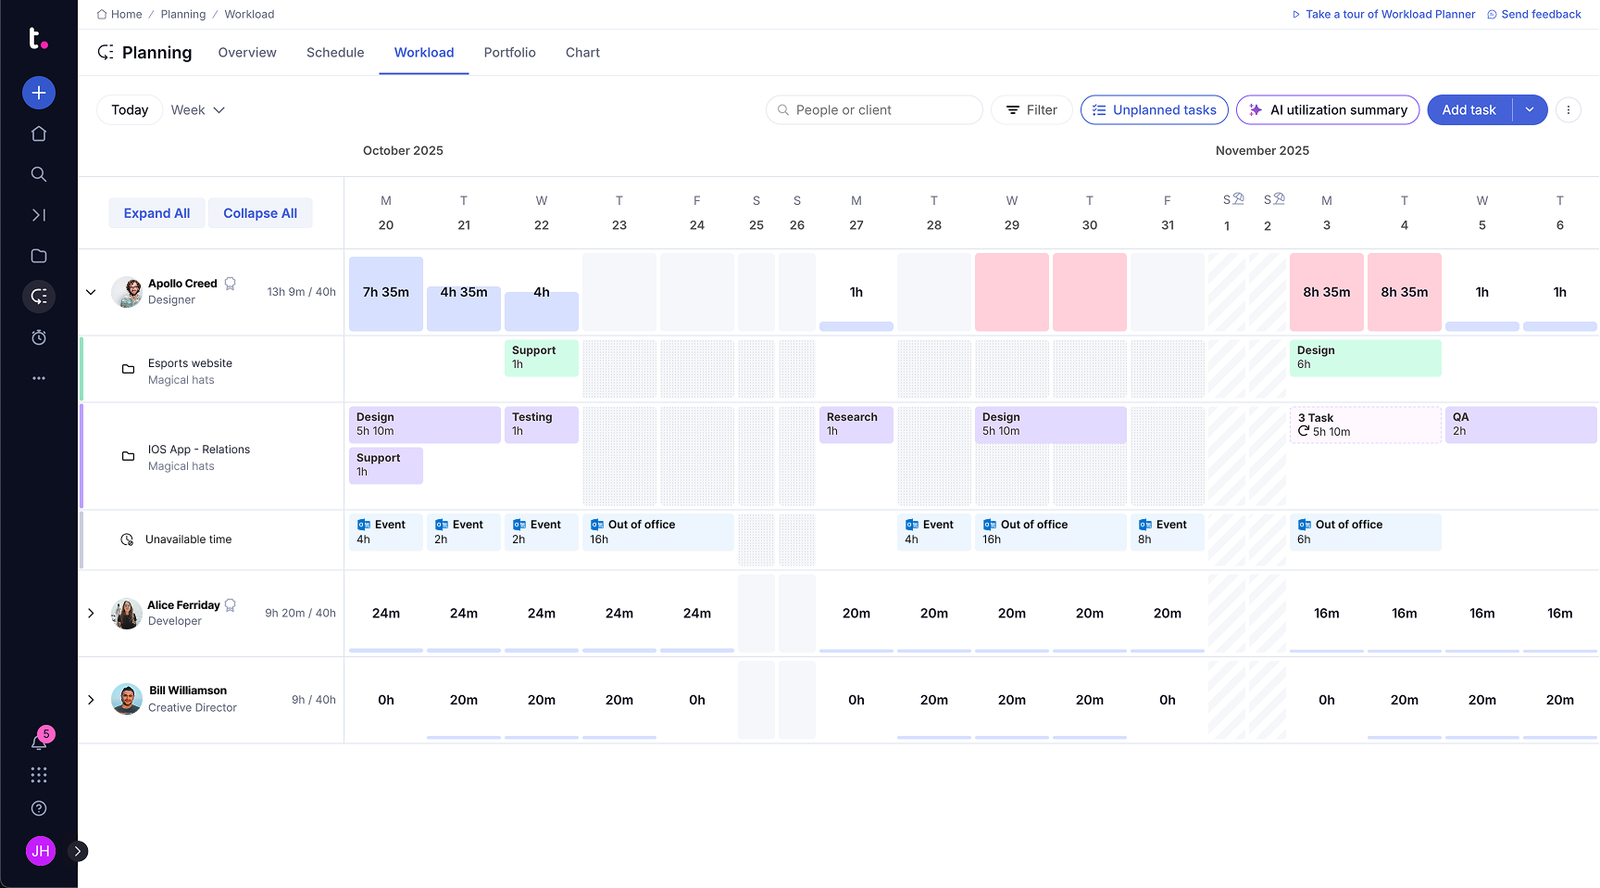
Task: Click the home icon in sidebar
Action: coord(39,134)
